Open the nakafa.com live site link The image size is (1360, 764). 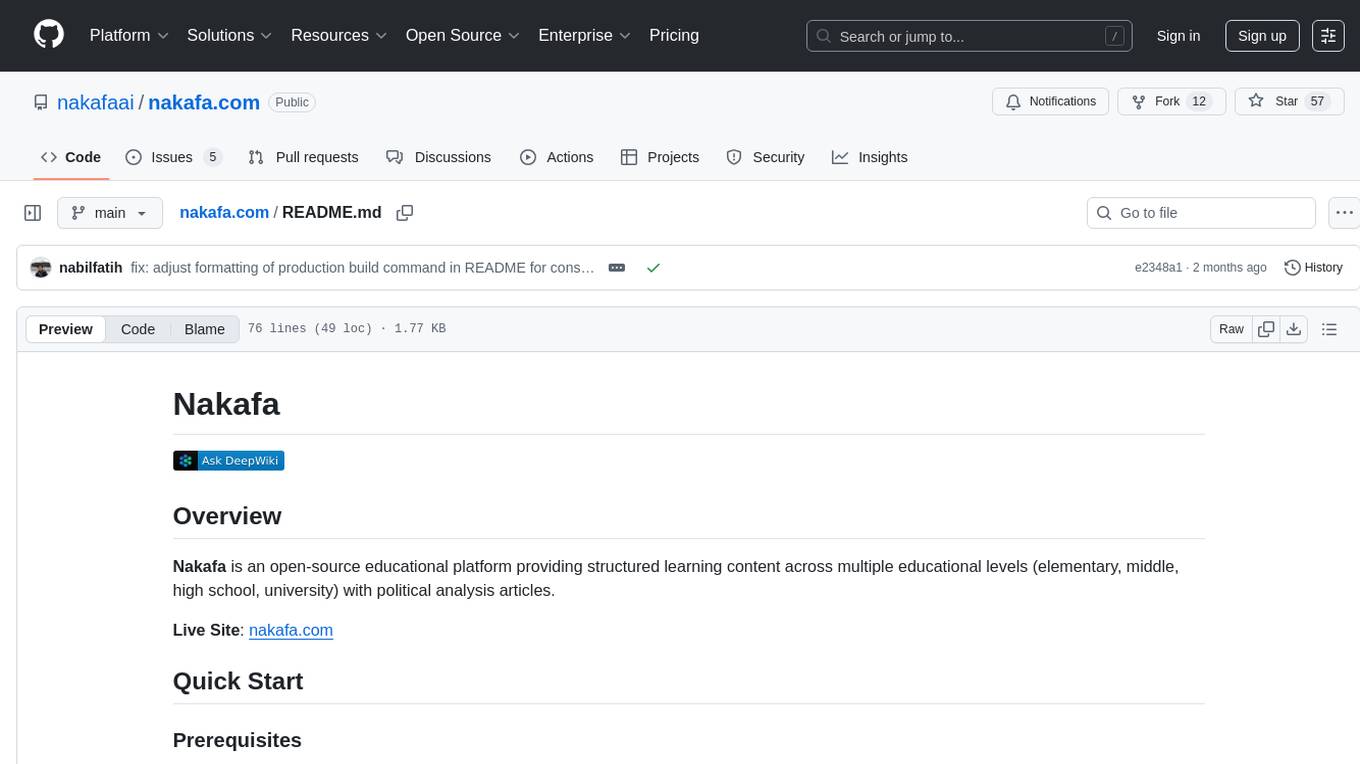(291, 630)
